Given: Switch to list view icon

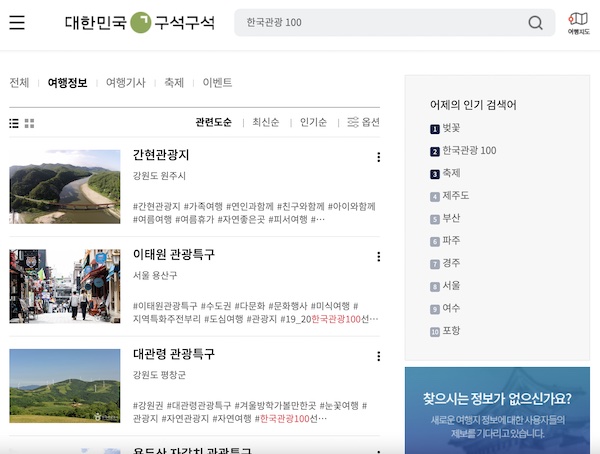Looking at the screenshot, I should [14, 123].
